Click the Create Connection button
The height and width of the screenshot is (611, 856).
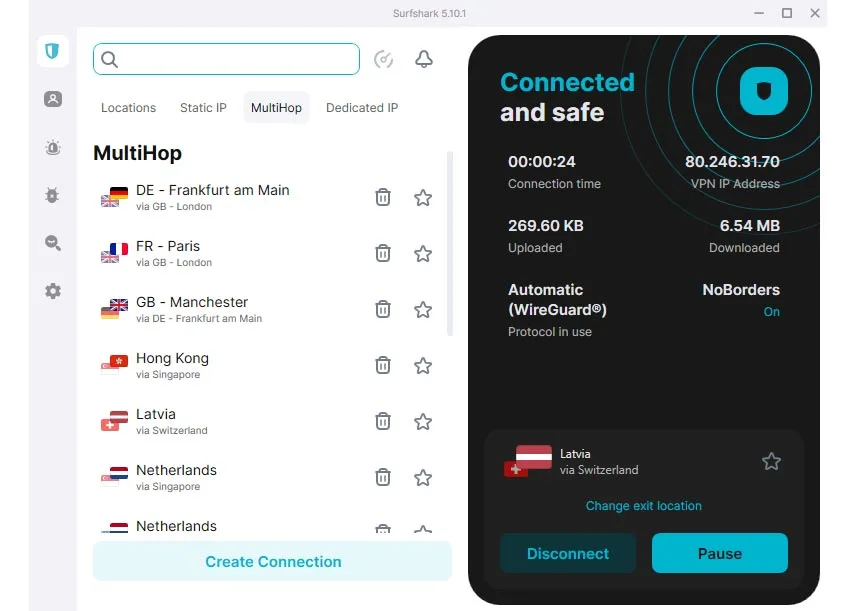coord(272,561)
